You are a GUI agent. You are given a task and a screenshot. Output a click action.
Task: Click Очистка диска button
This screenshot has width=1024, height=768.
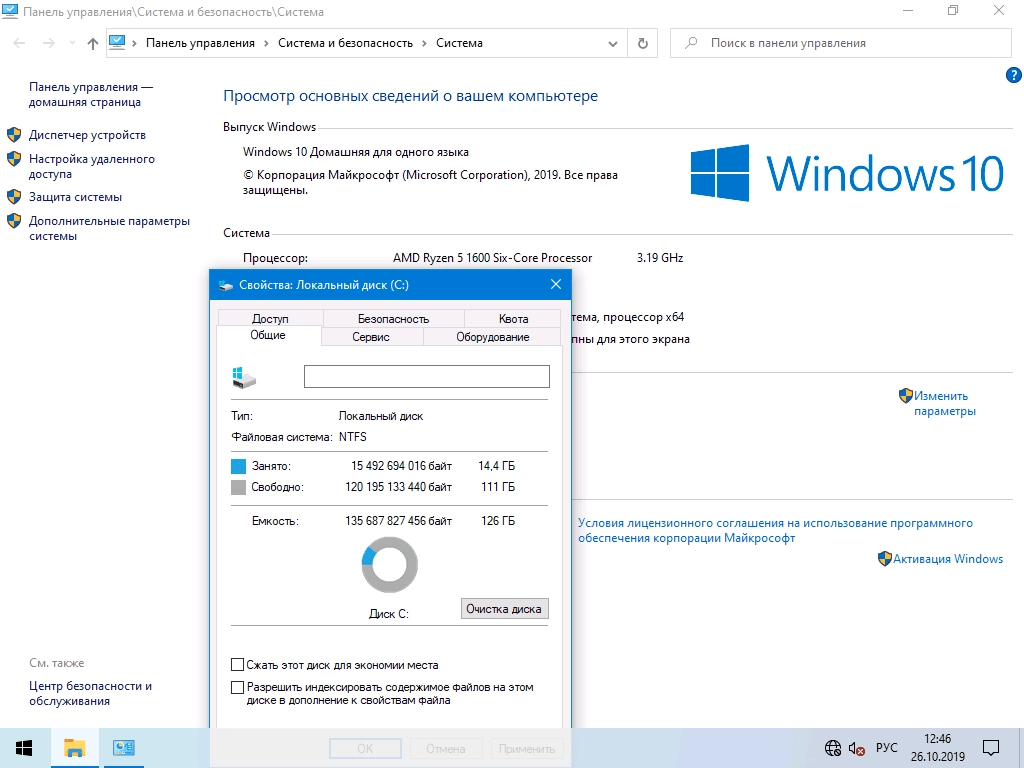504,609
